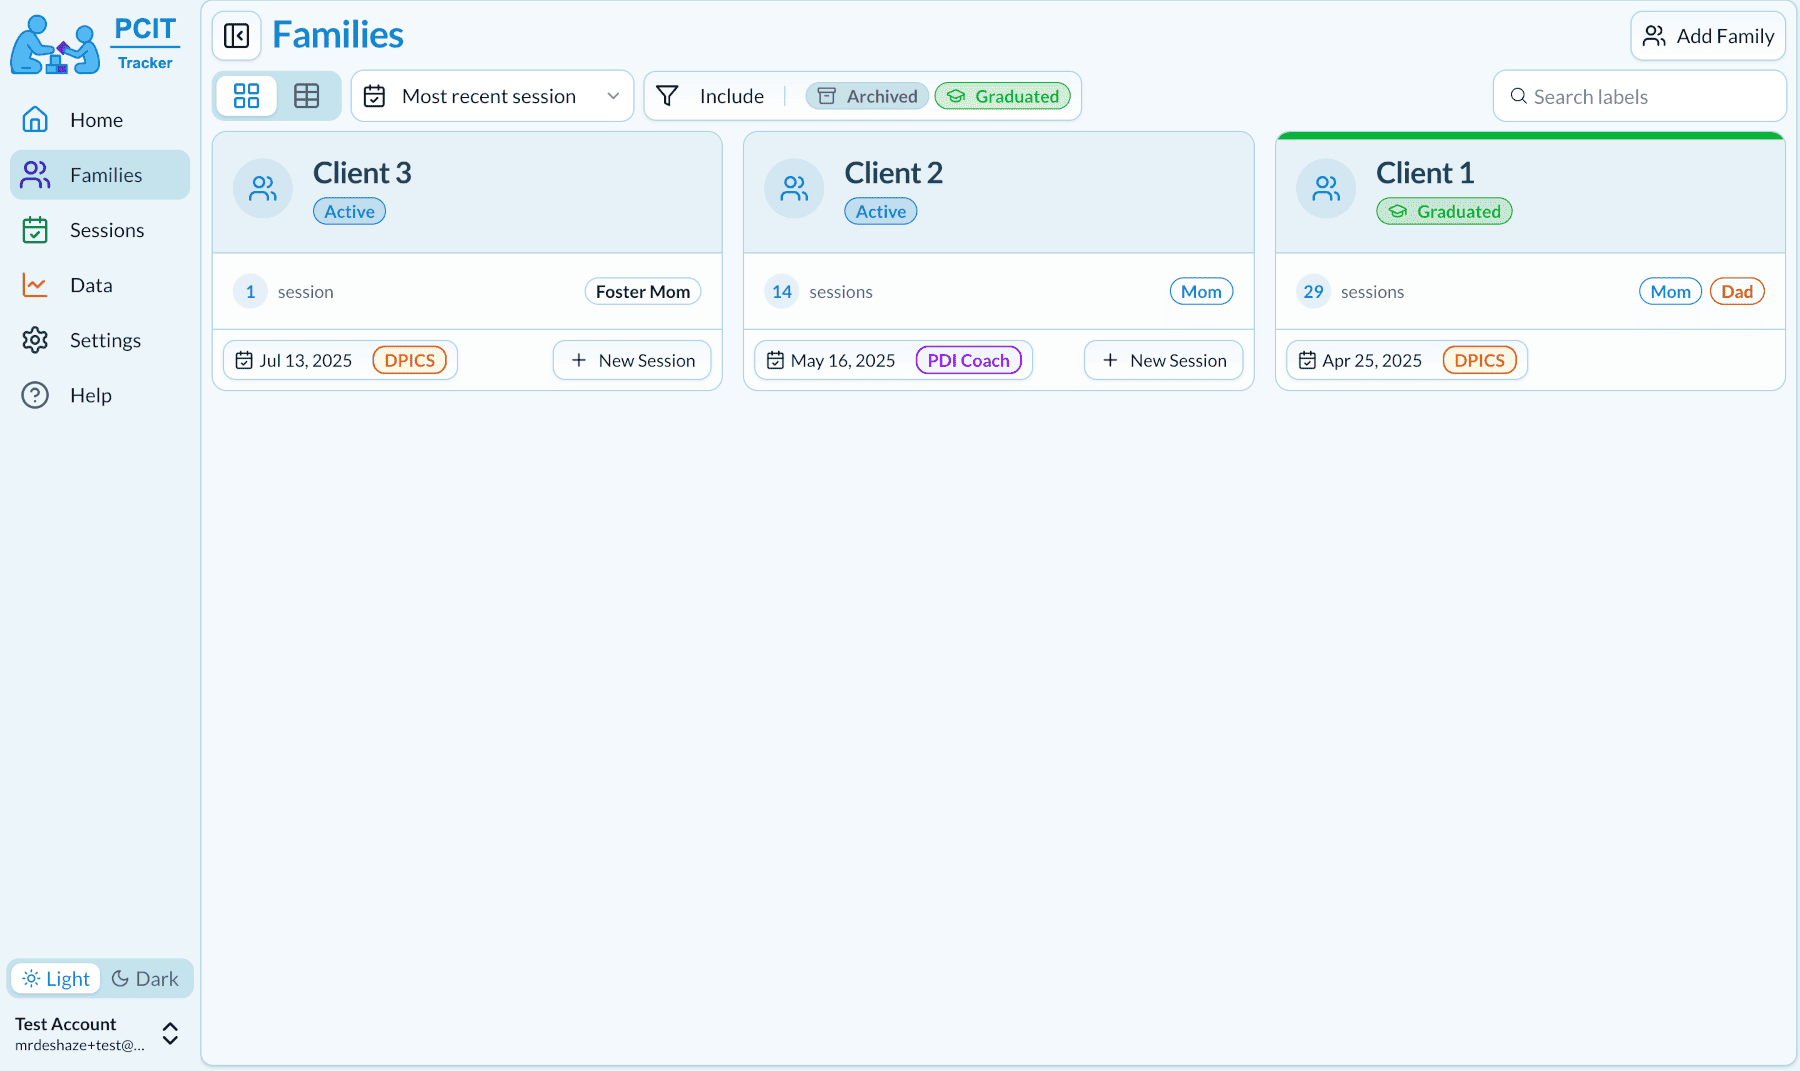The image size is (1800, 1071).
Task: Click Client 2 family avatar icon
Action: coord(794,189)
